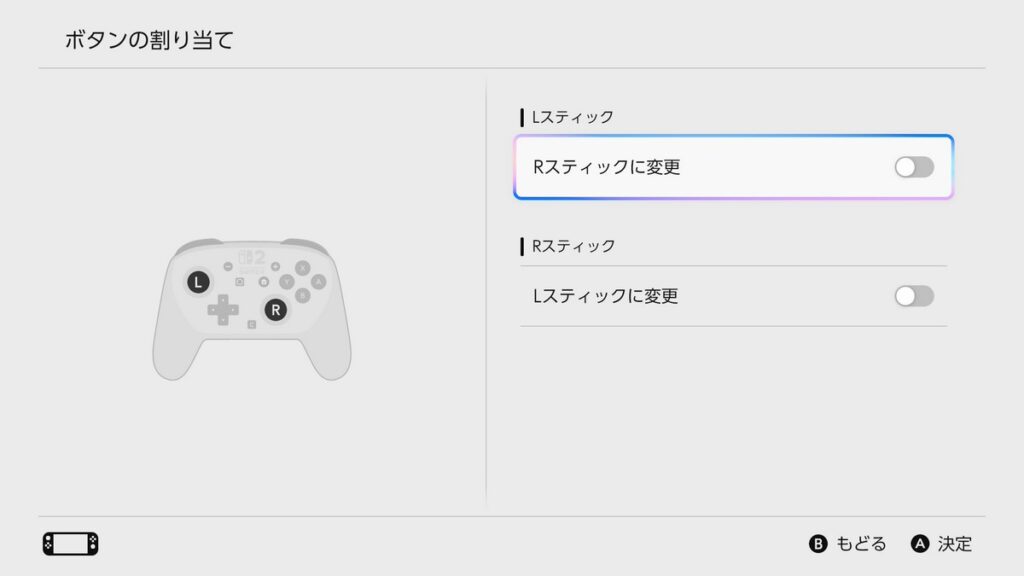Image resolution: width=1024 pixels, height=576 pixels.
Task: Click the console icon in the bottom-left corner
Action: [71, 543]
